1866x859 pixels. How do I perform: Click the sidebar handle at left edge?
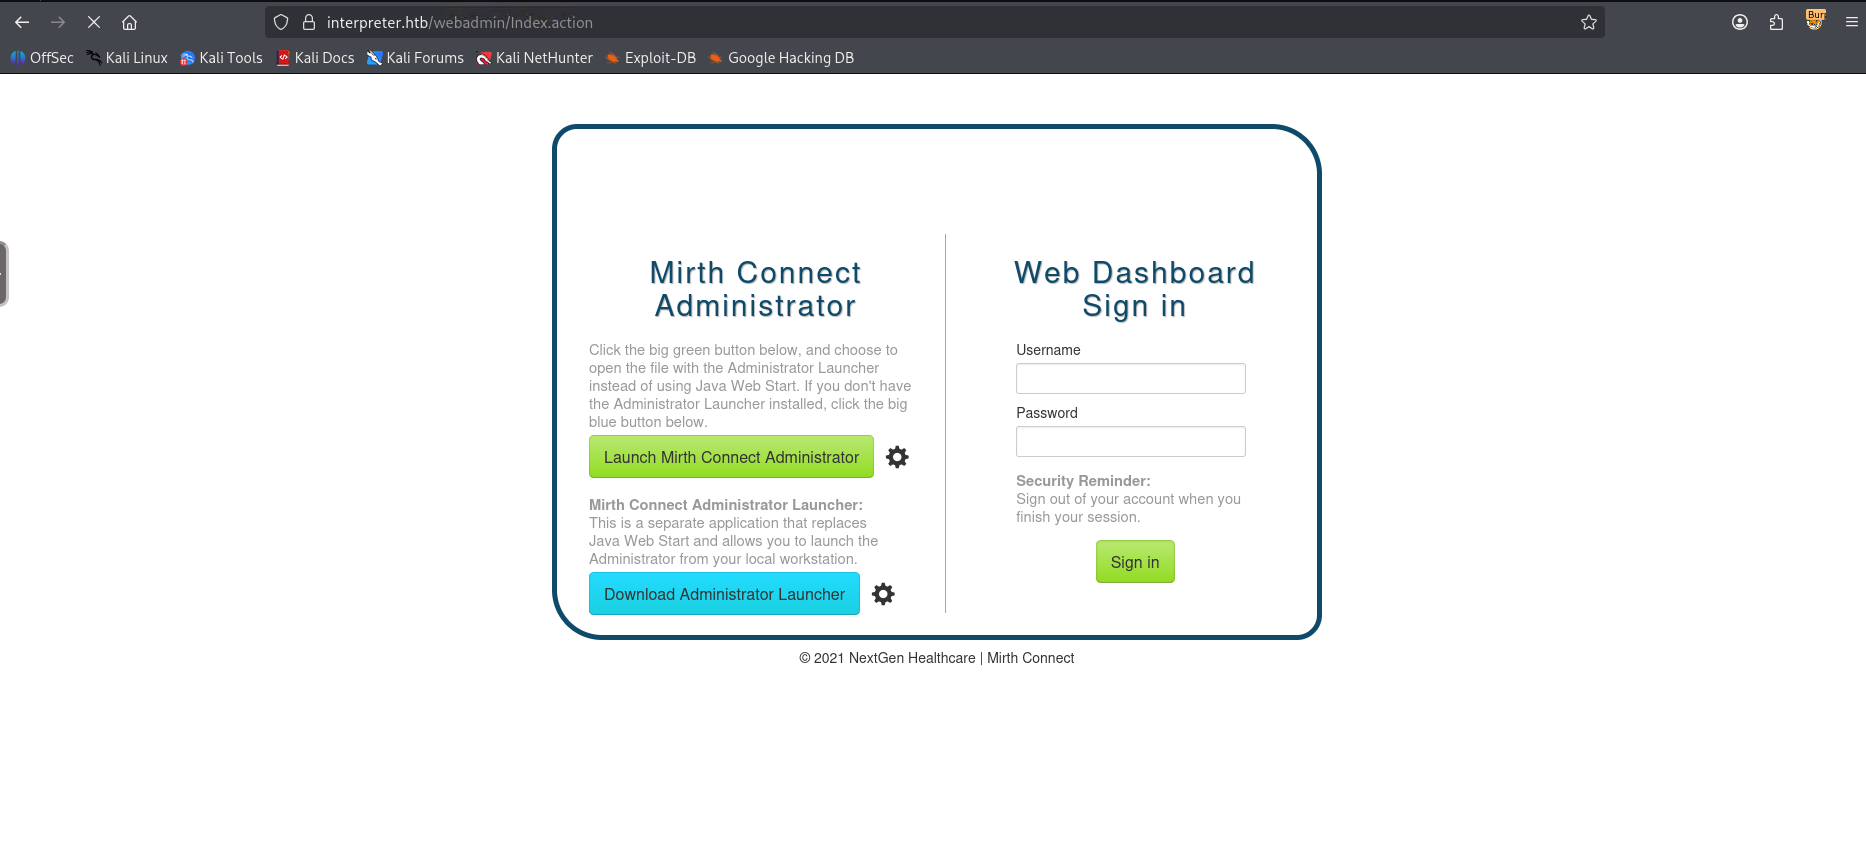tap(4, 274)
